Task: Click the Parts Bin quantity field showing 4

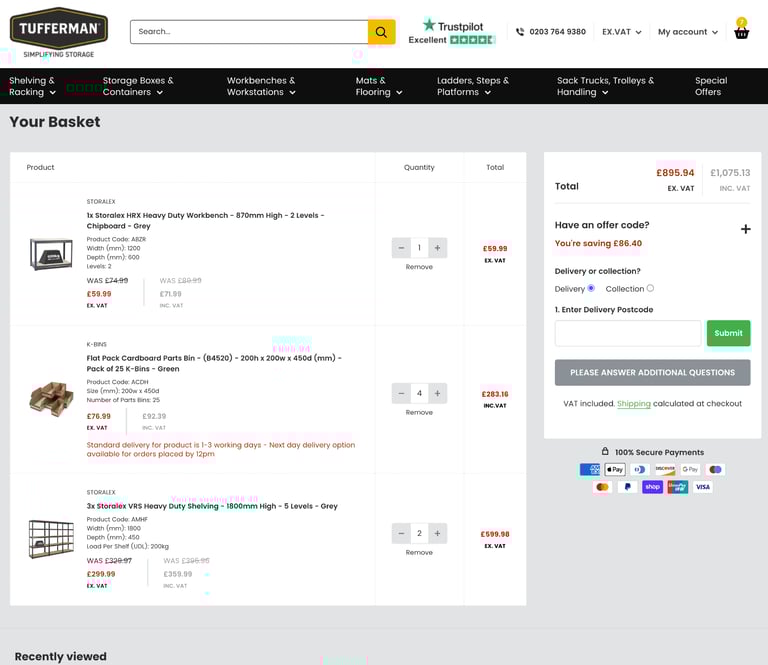Action: coord(419,393)
